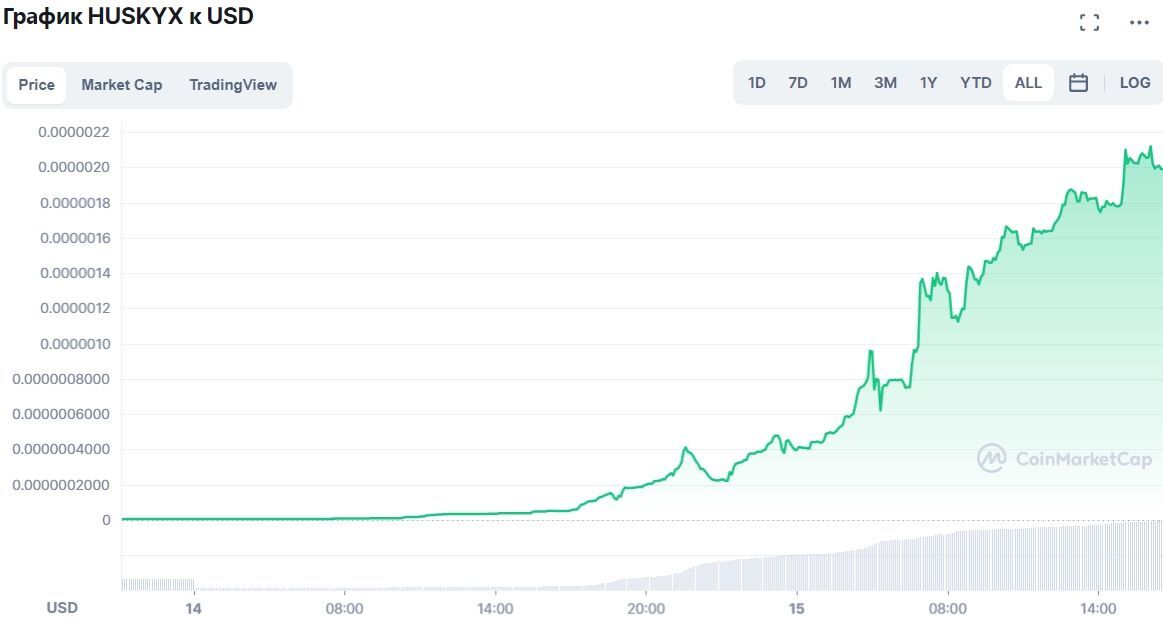
Task: Switch to the 1M range
Action: point(840,83)
